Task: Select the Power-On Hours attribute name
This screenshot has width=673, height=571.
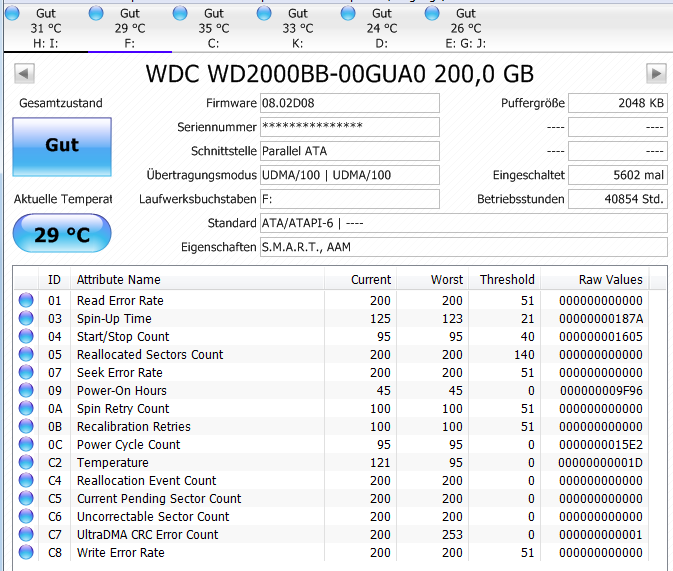Action: click(x=122, y=391)
